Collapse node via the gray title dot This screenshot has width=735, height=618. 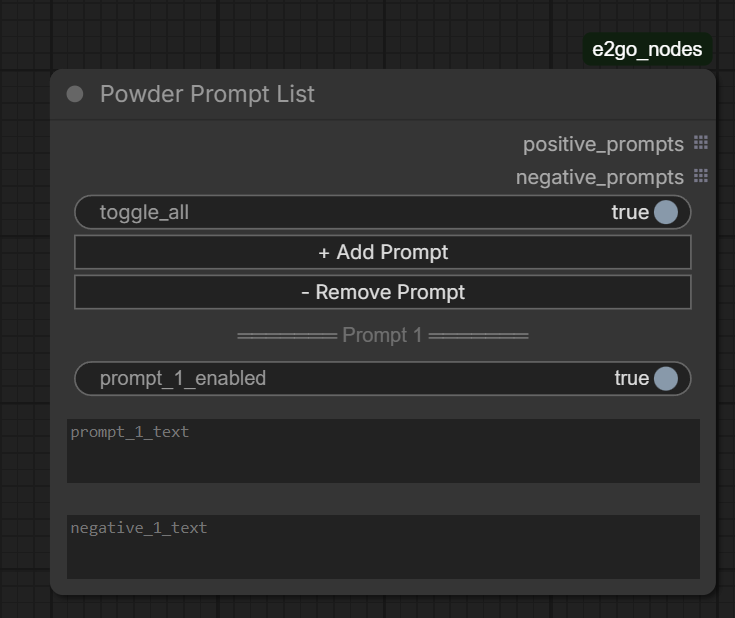click(75, 94)
